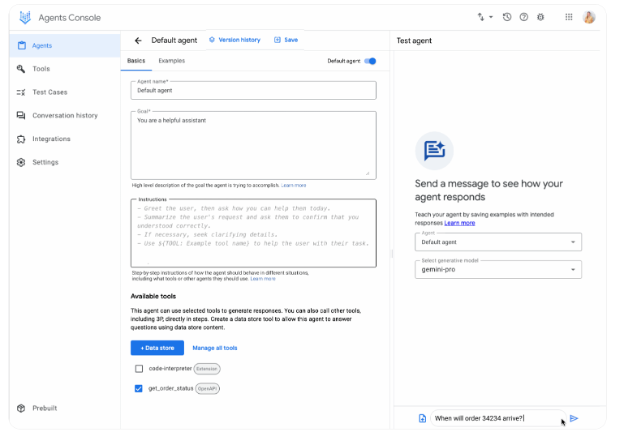Go to Test Cases in sidebar
Viewport: 624px width, 432px height.
(65, 92)
